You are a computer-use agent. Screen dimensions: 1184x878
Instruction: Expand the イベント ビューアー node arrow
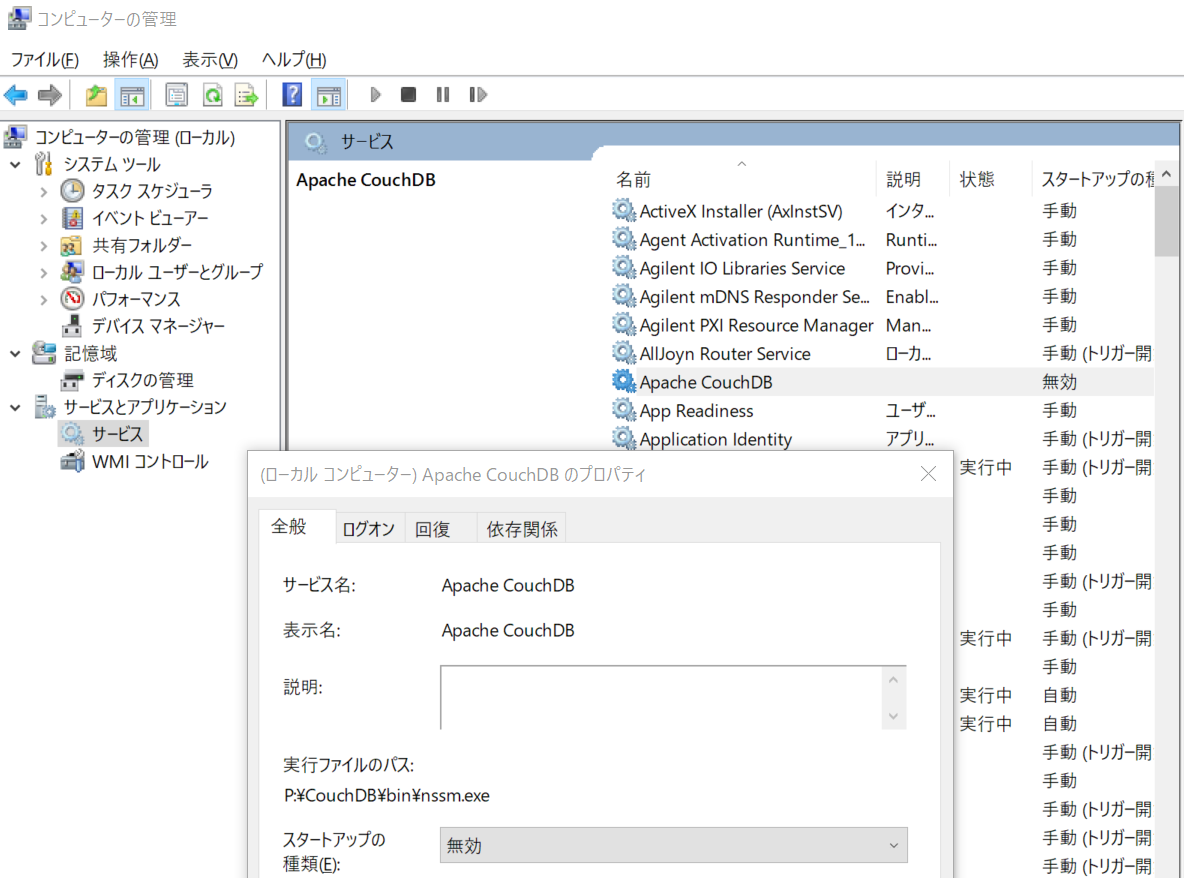[44, 219]
